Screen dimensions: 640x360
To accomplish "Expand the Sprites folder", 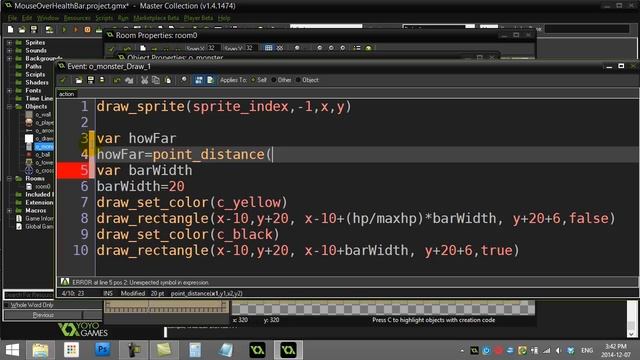I will (x=9, y=42).
